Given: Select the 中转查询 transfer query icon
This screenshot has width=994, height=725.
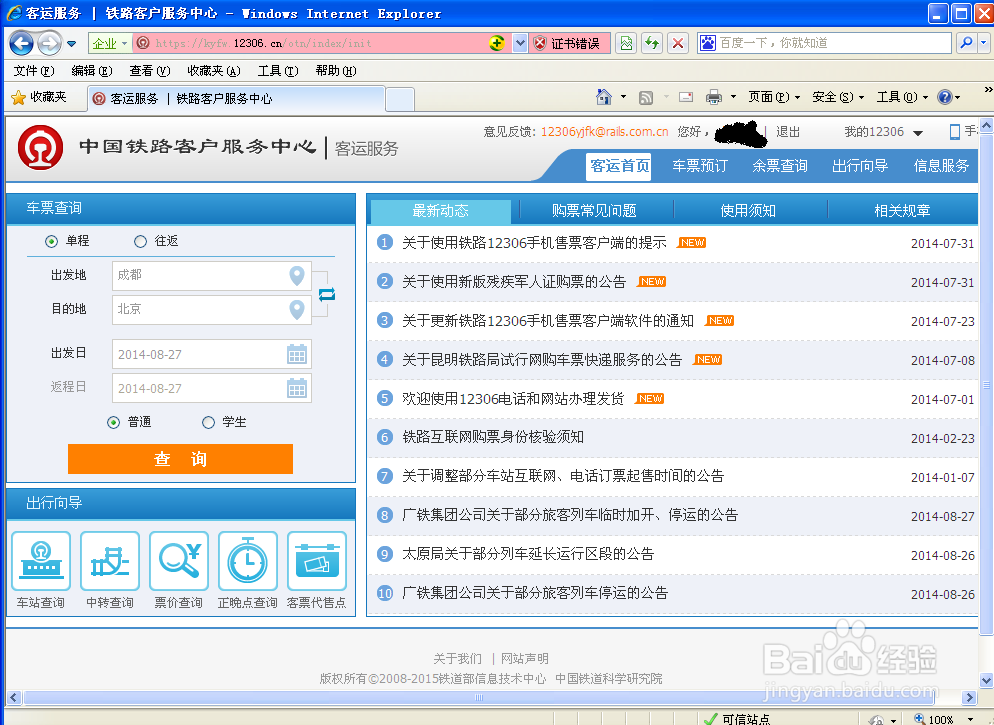Looking at the screenshot, I should [x=110, y=562].
